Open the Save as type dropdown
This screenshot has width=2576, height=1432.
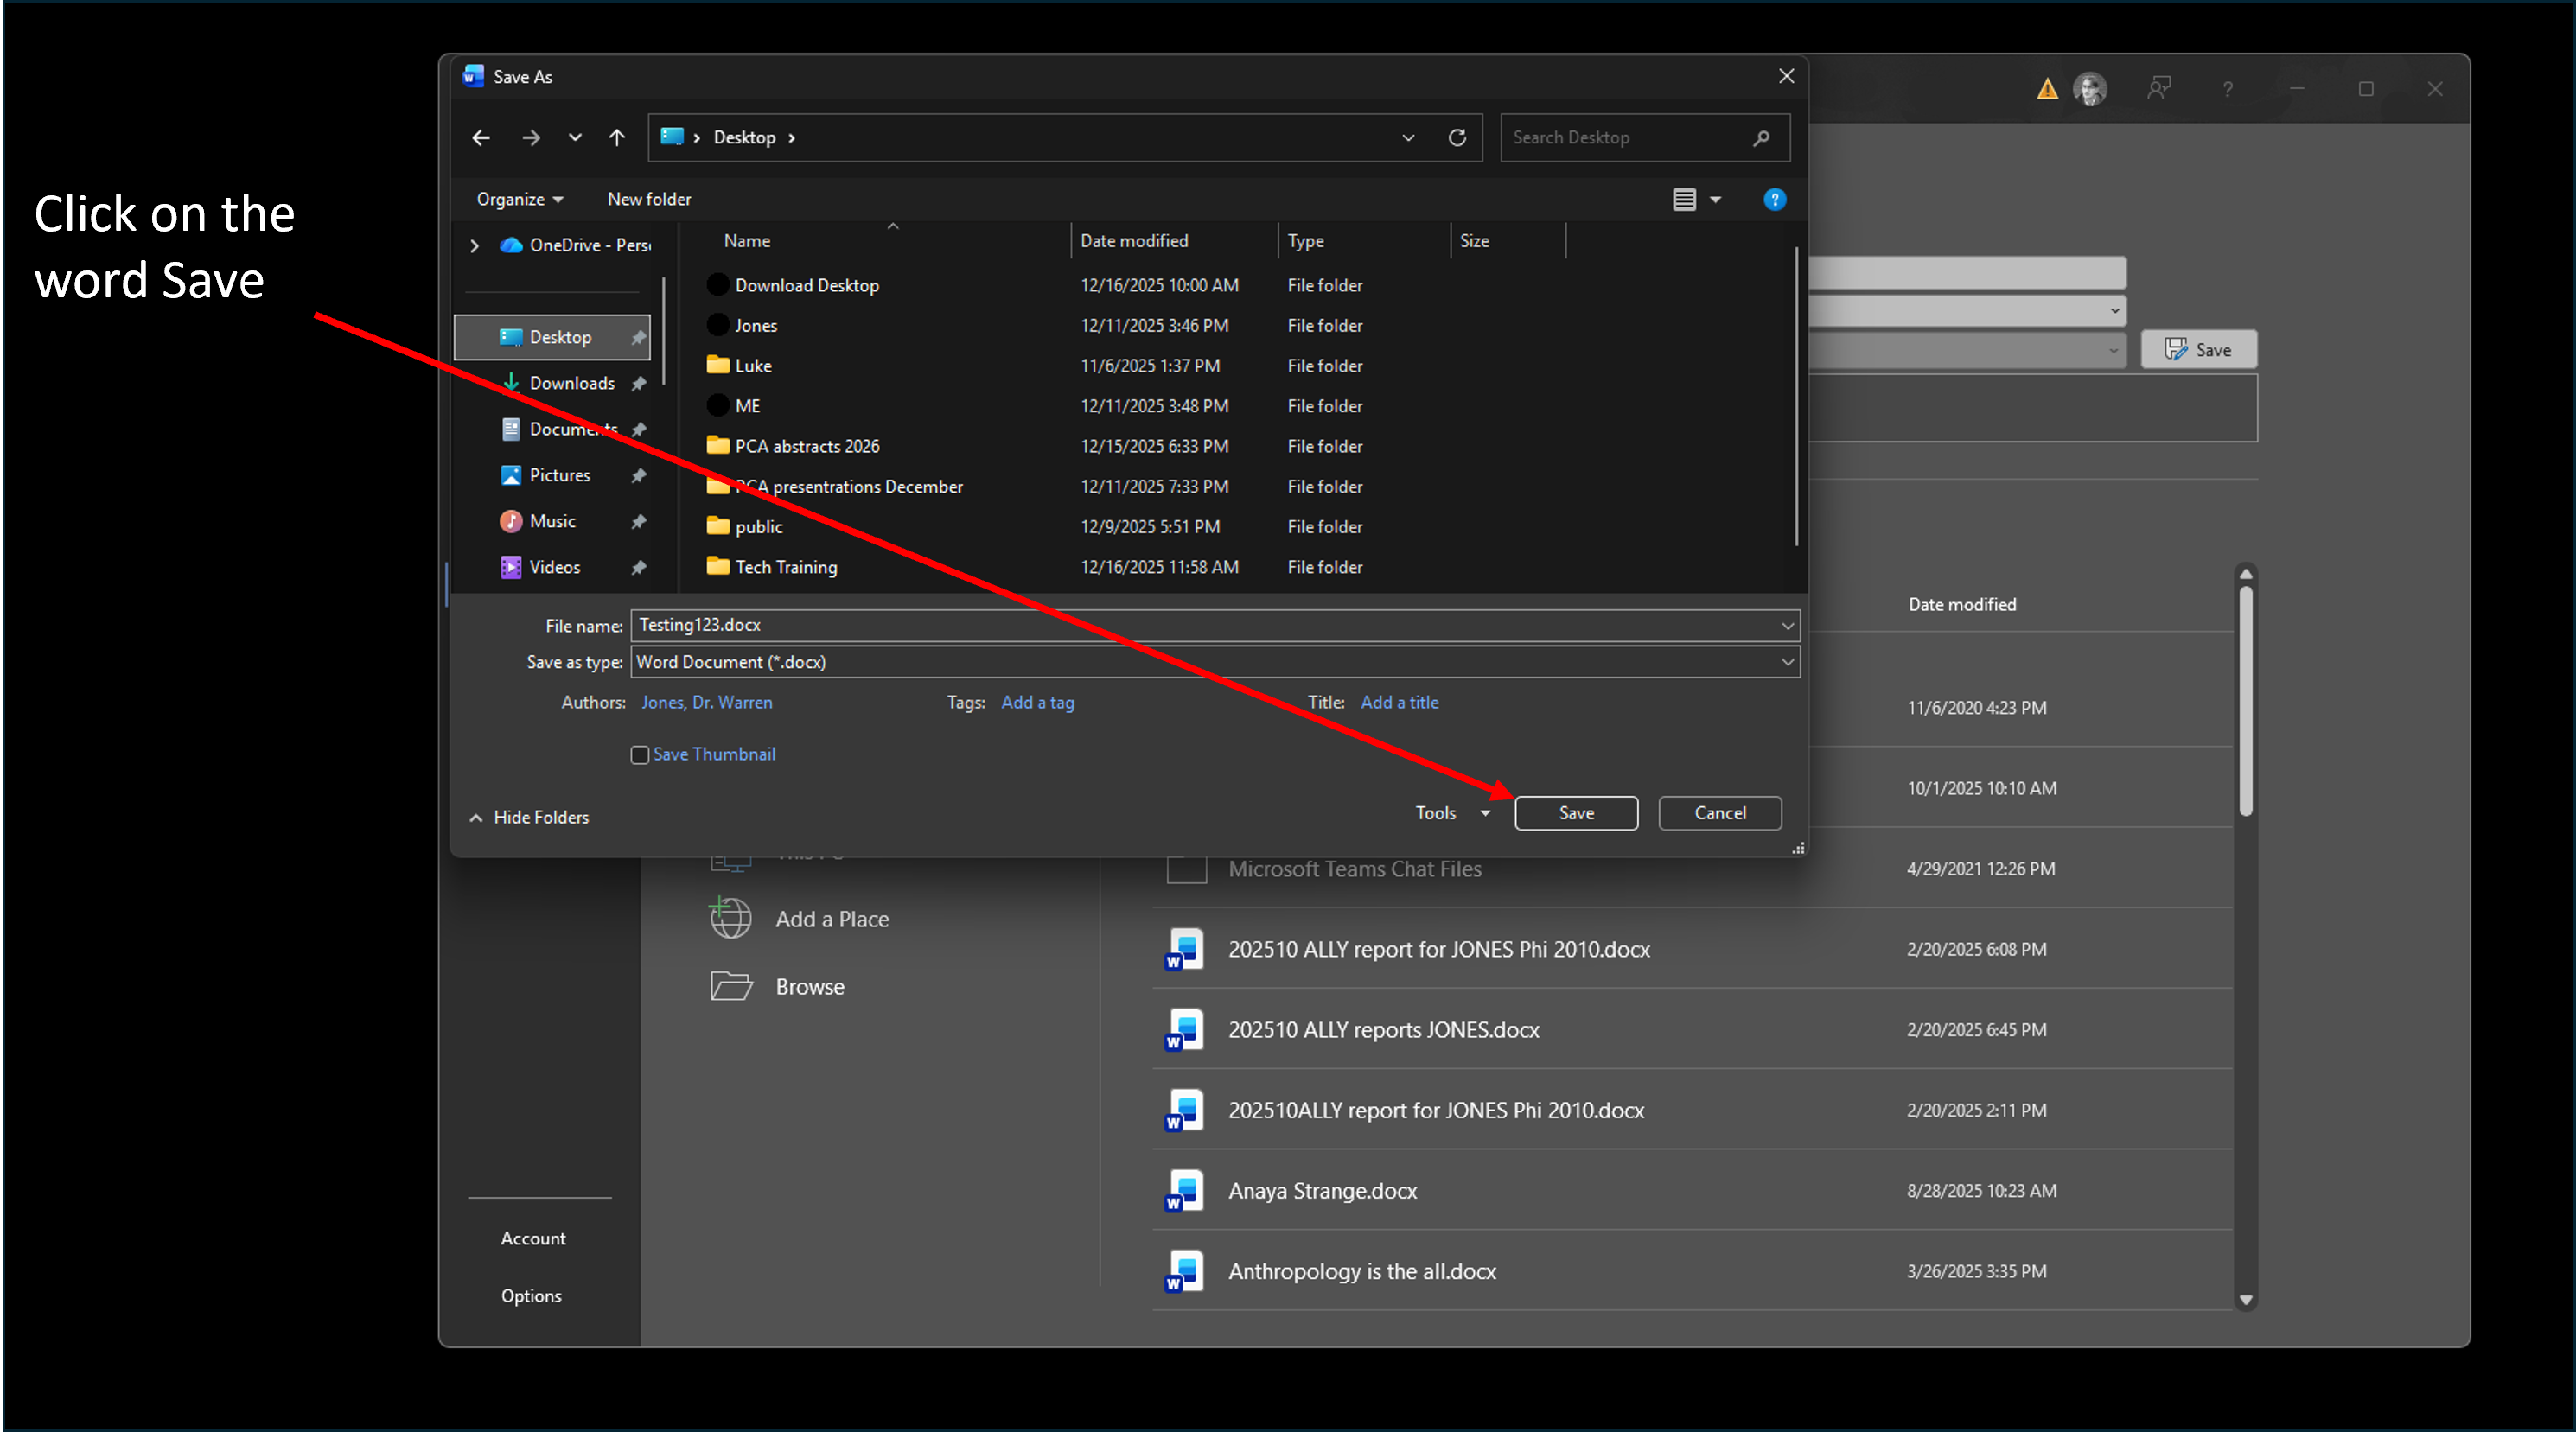pos(1787,662)
